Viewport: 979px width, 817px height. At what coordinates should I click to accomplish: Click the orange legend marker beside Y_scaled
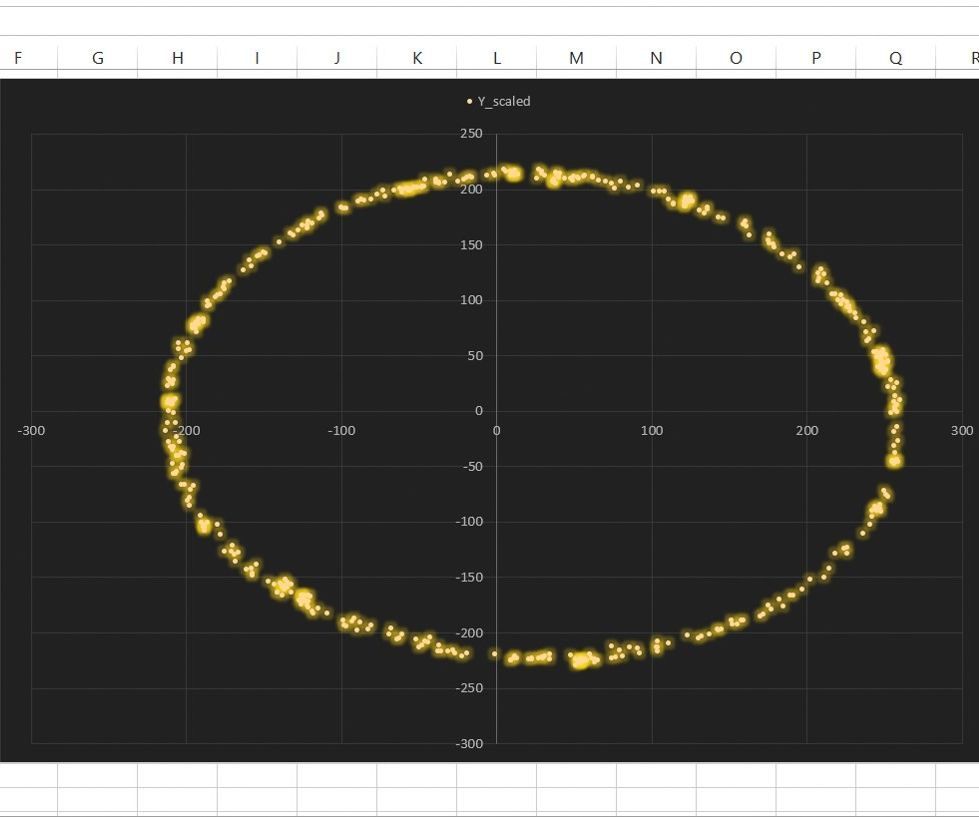[470, 101]
